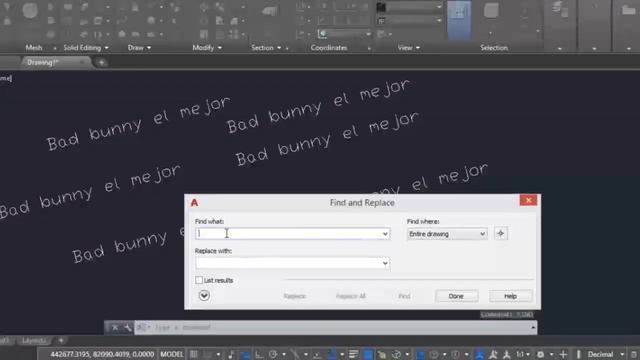
Task: Check the List results checkbox
Action: coord(199,280)
